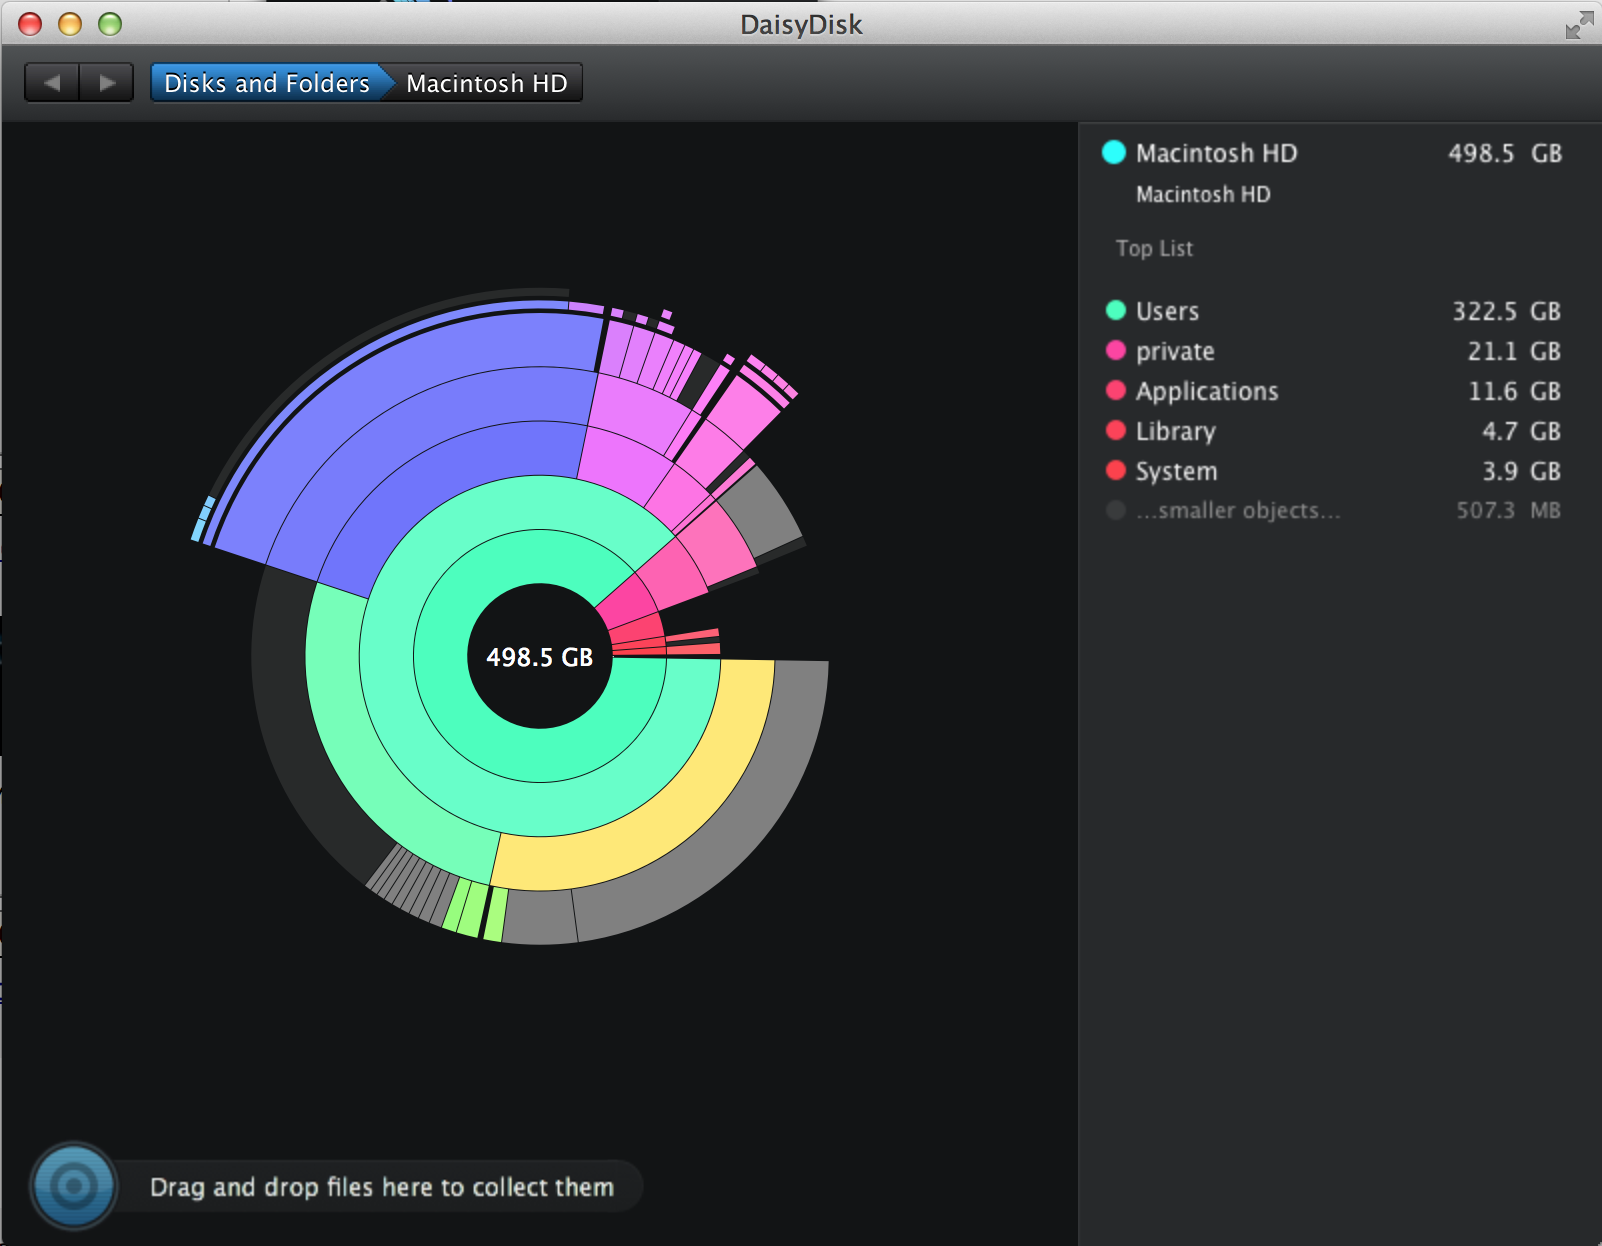Open Disks and Folders breadcrumb

click(x=267, y=83)
